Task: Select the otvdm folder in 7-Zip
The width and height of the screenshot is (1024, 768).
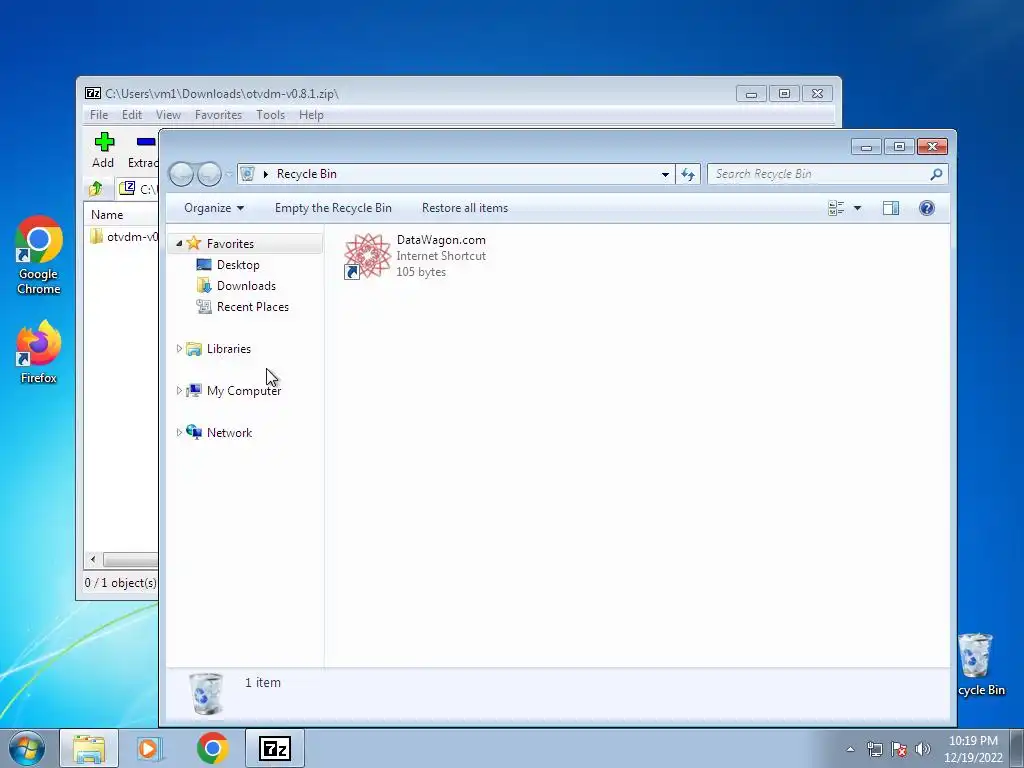Action: 123,236
